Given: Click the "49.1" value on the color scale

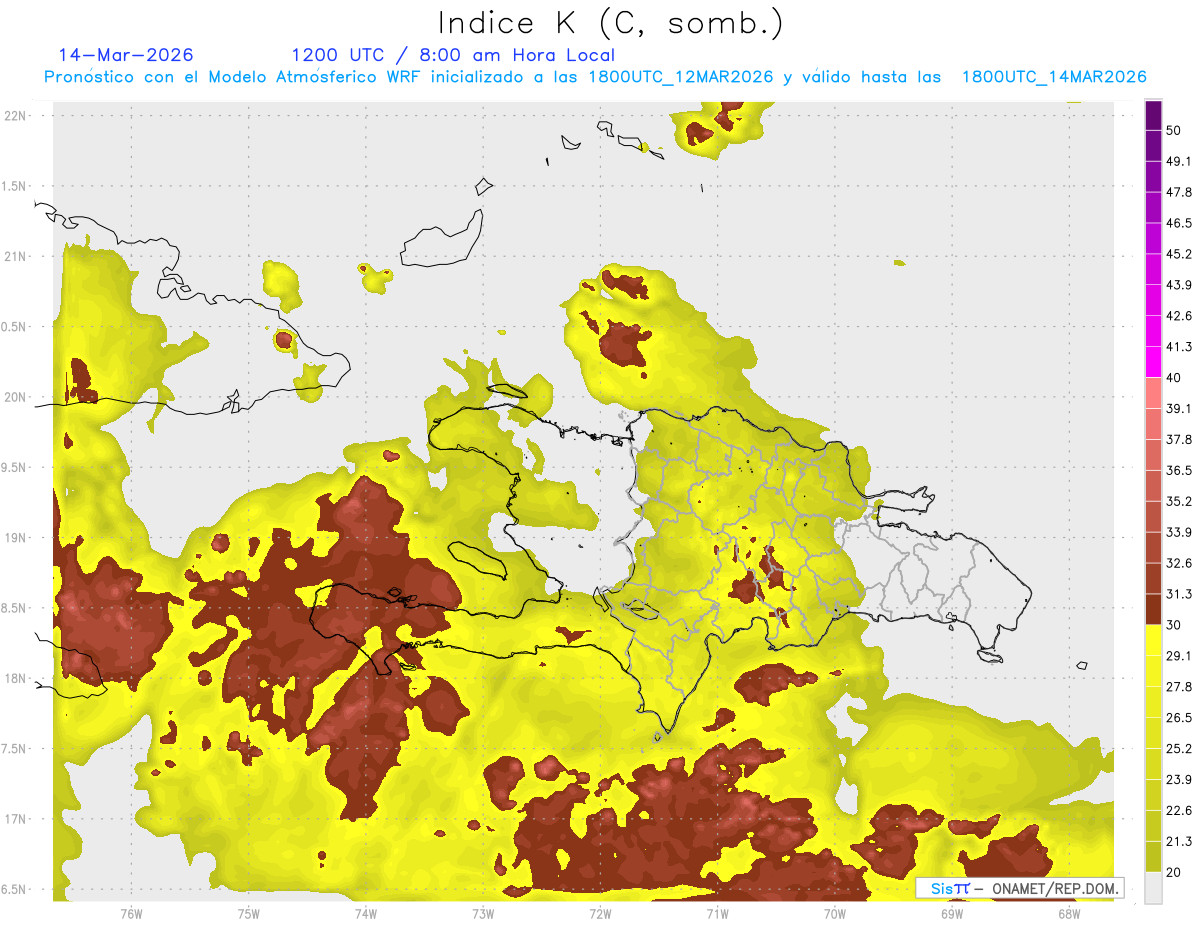Looking at the screenshot, I should coord(1179,161).
